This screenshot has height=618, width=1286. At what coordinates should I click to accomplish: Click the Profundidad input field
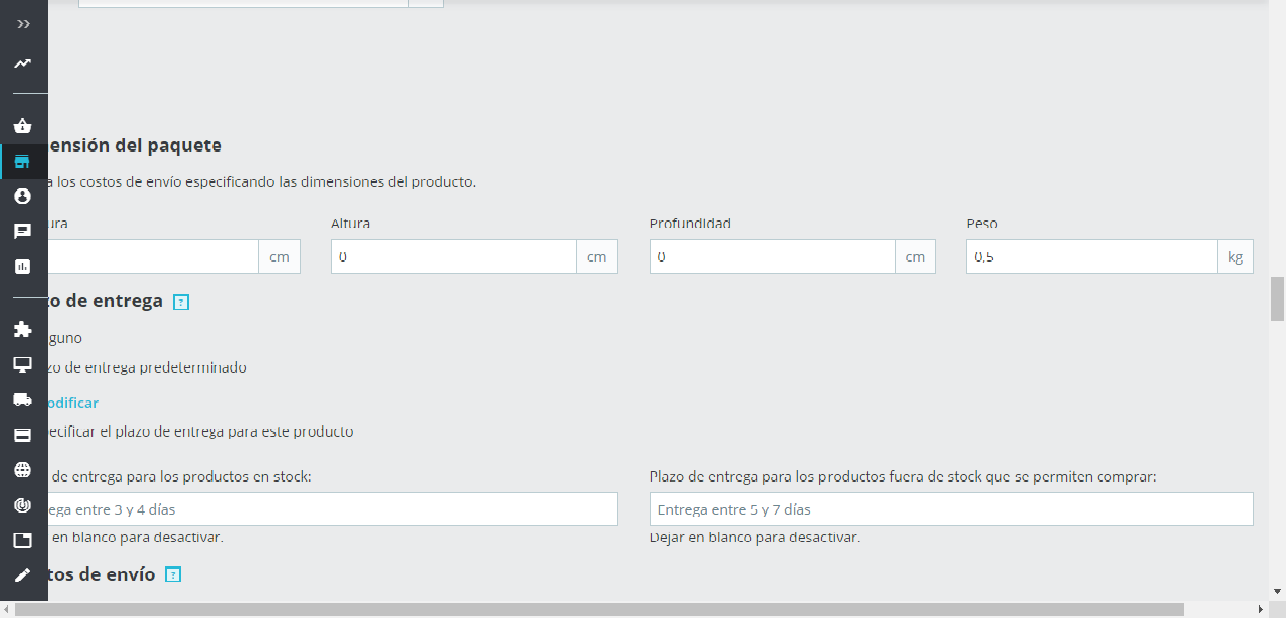[x=773, y=257]
